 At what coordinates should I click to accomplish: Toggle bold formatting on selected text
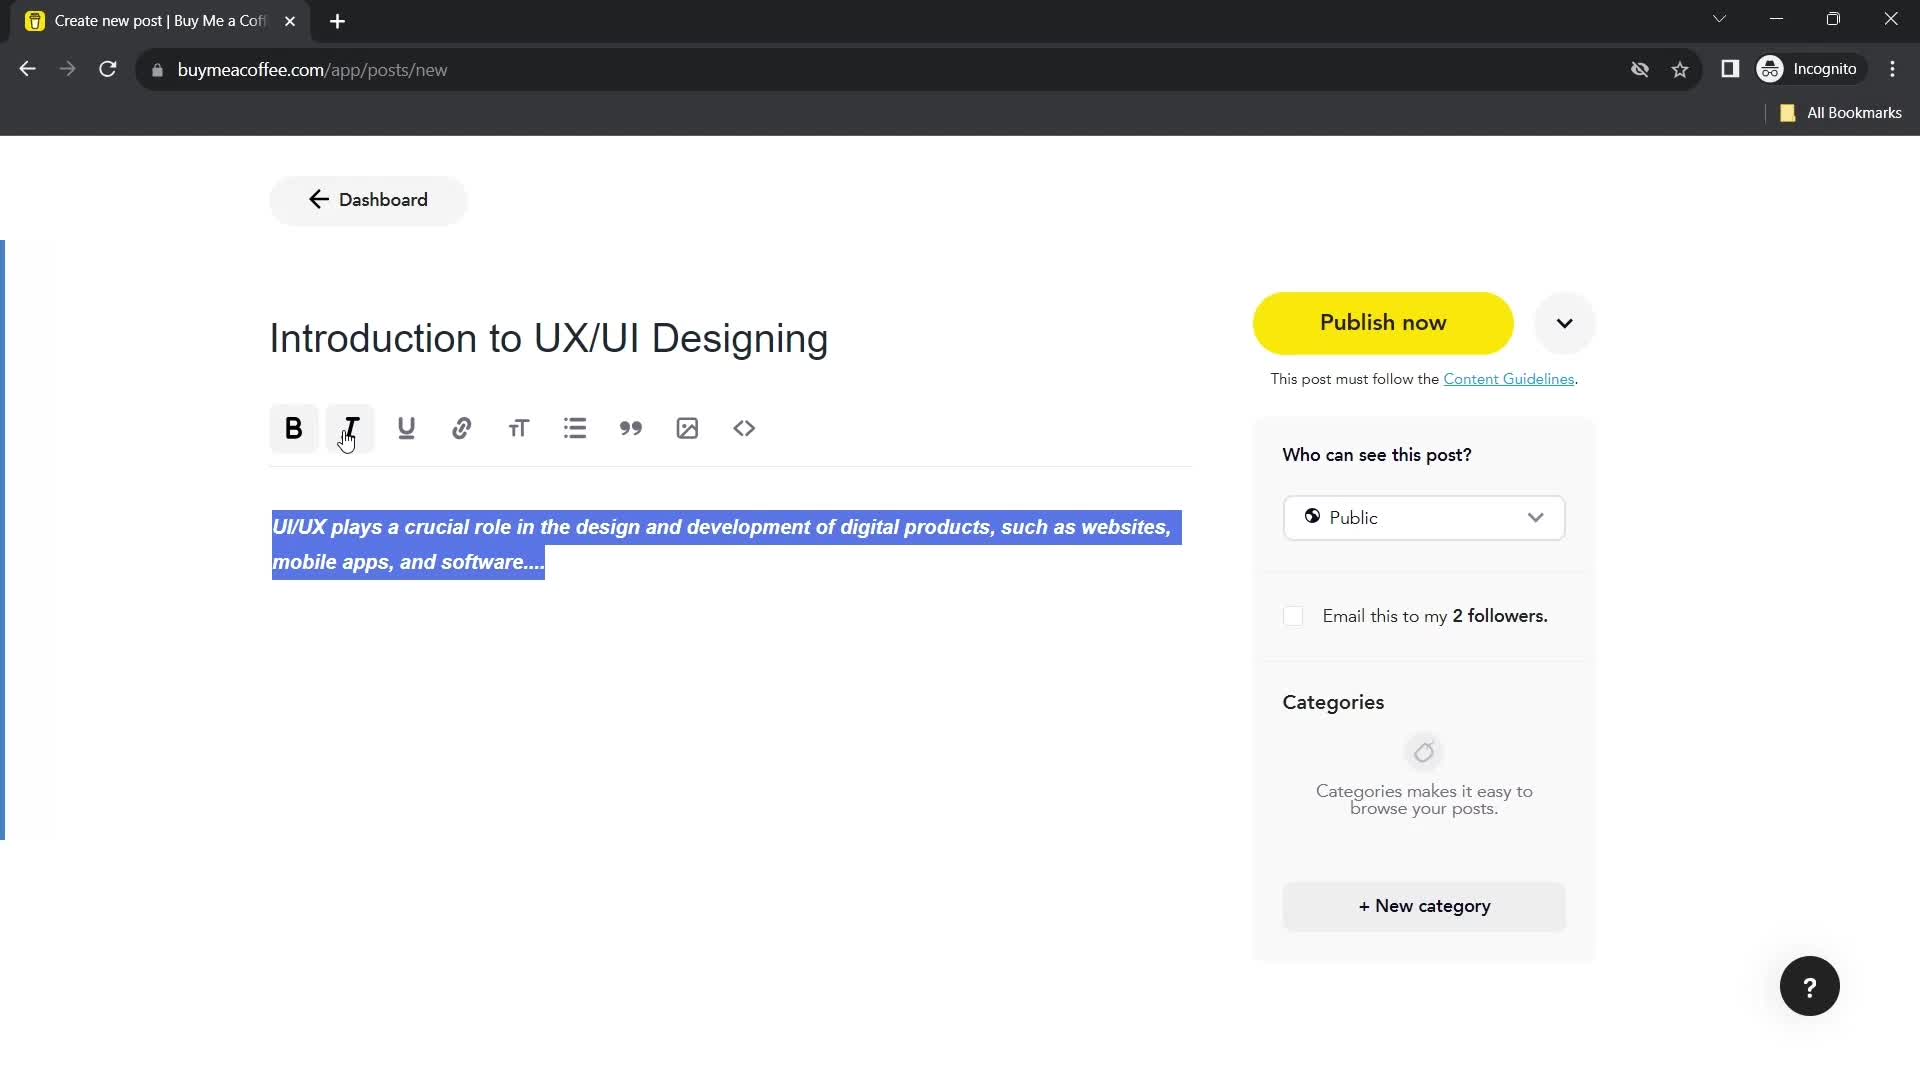click(293, 429)
